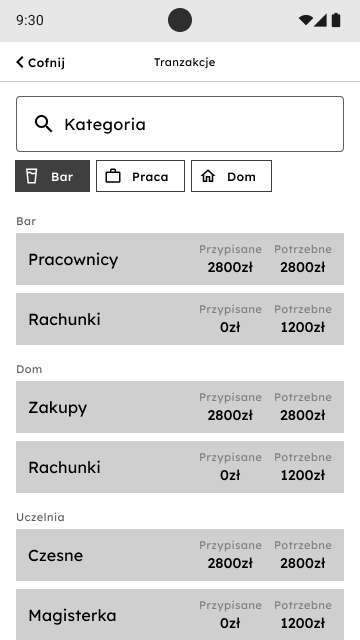Enable the Praca category filter
Viewport: 360px width, 640px height.
(140, 176)
